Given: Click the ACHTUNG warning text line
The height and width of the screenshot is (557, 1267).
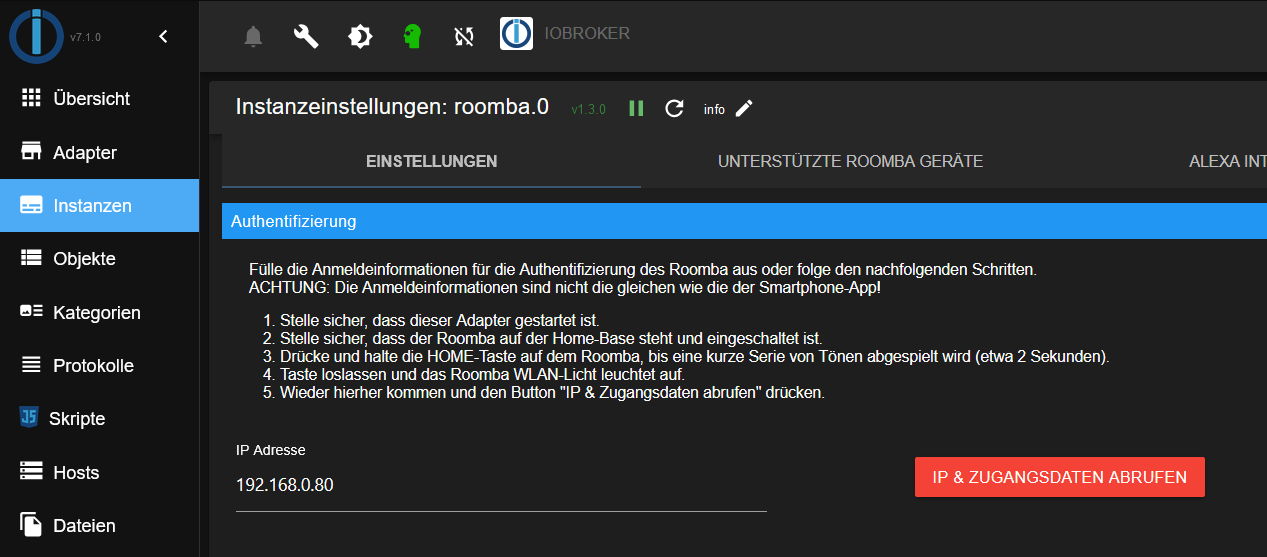Looking at the screenshot, I should [565, 288].
